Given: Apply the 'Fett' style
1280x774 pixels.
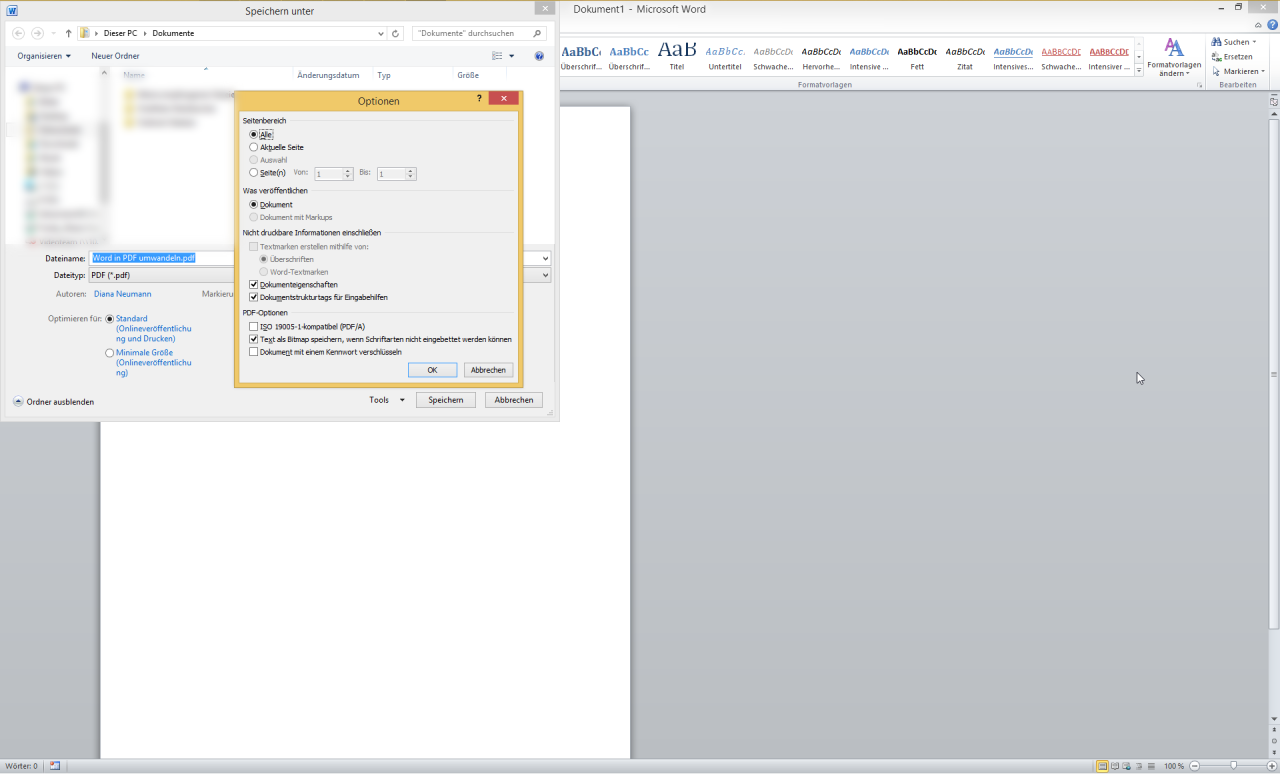Looking at the screenshot, I should point(917,56).
